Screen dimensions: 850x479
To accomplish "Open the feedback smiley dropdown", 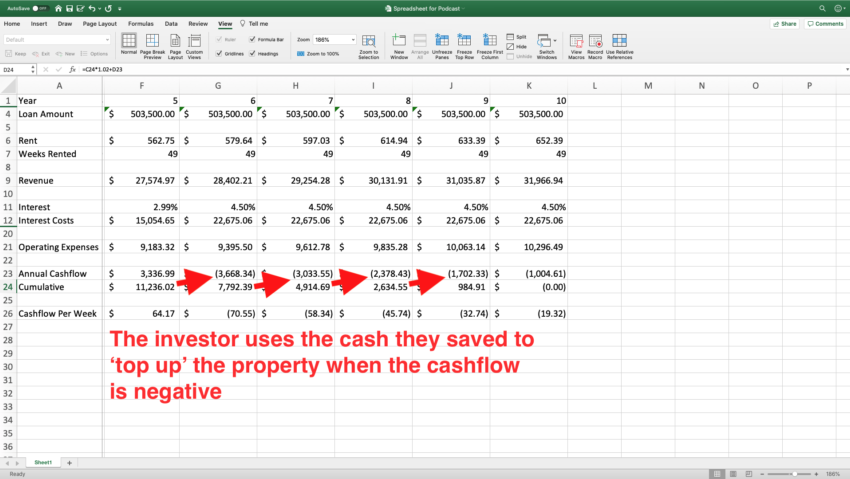I will 839,8.
